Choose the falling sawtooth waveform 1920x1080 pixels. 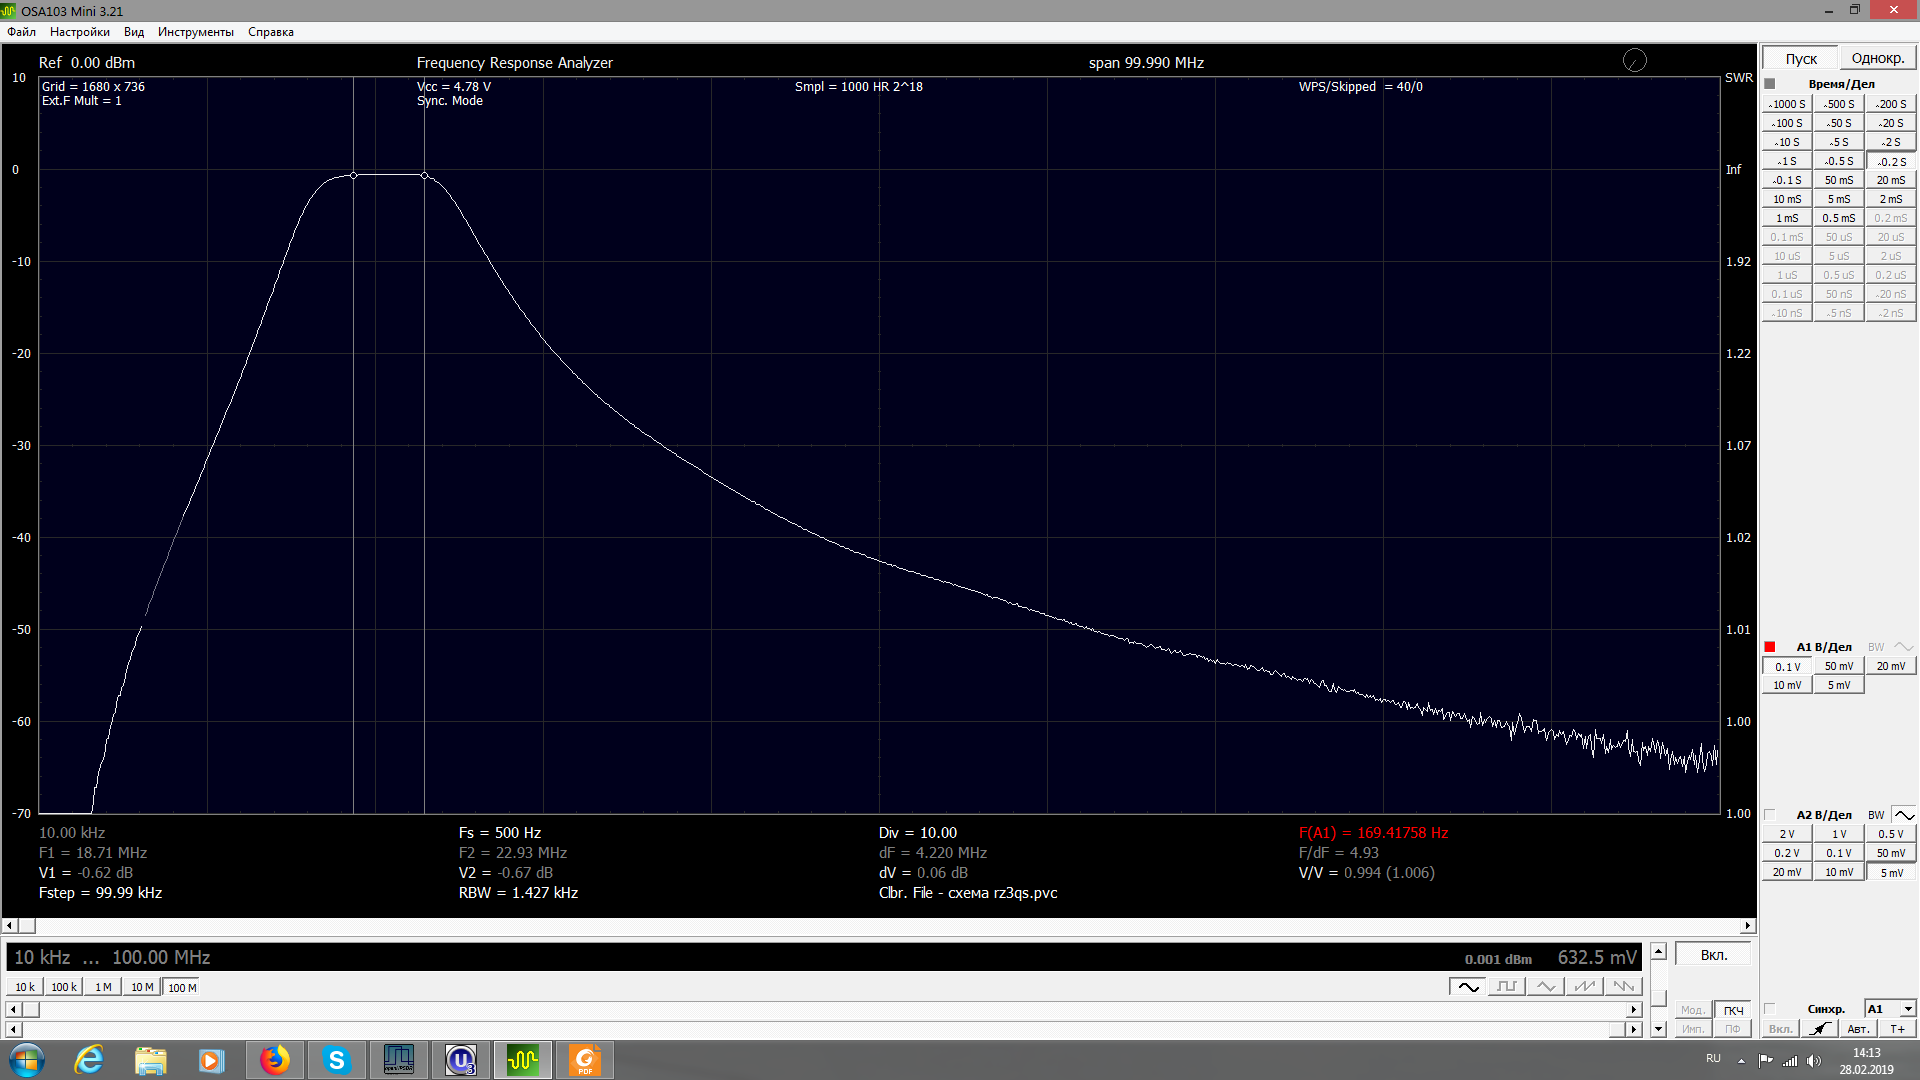pyautogui.click(x=1623, y=987)
